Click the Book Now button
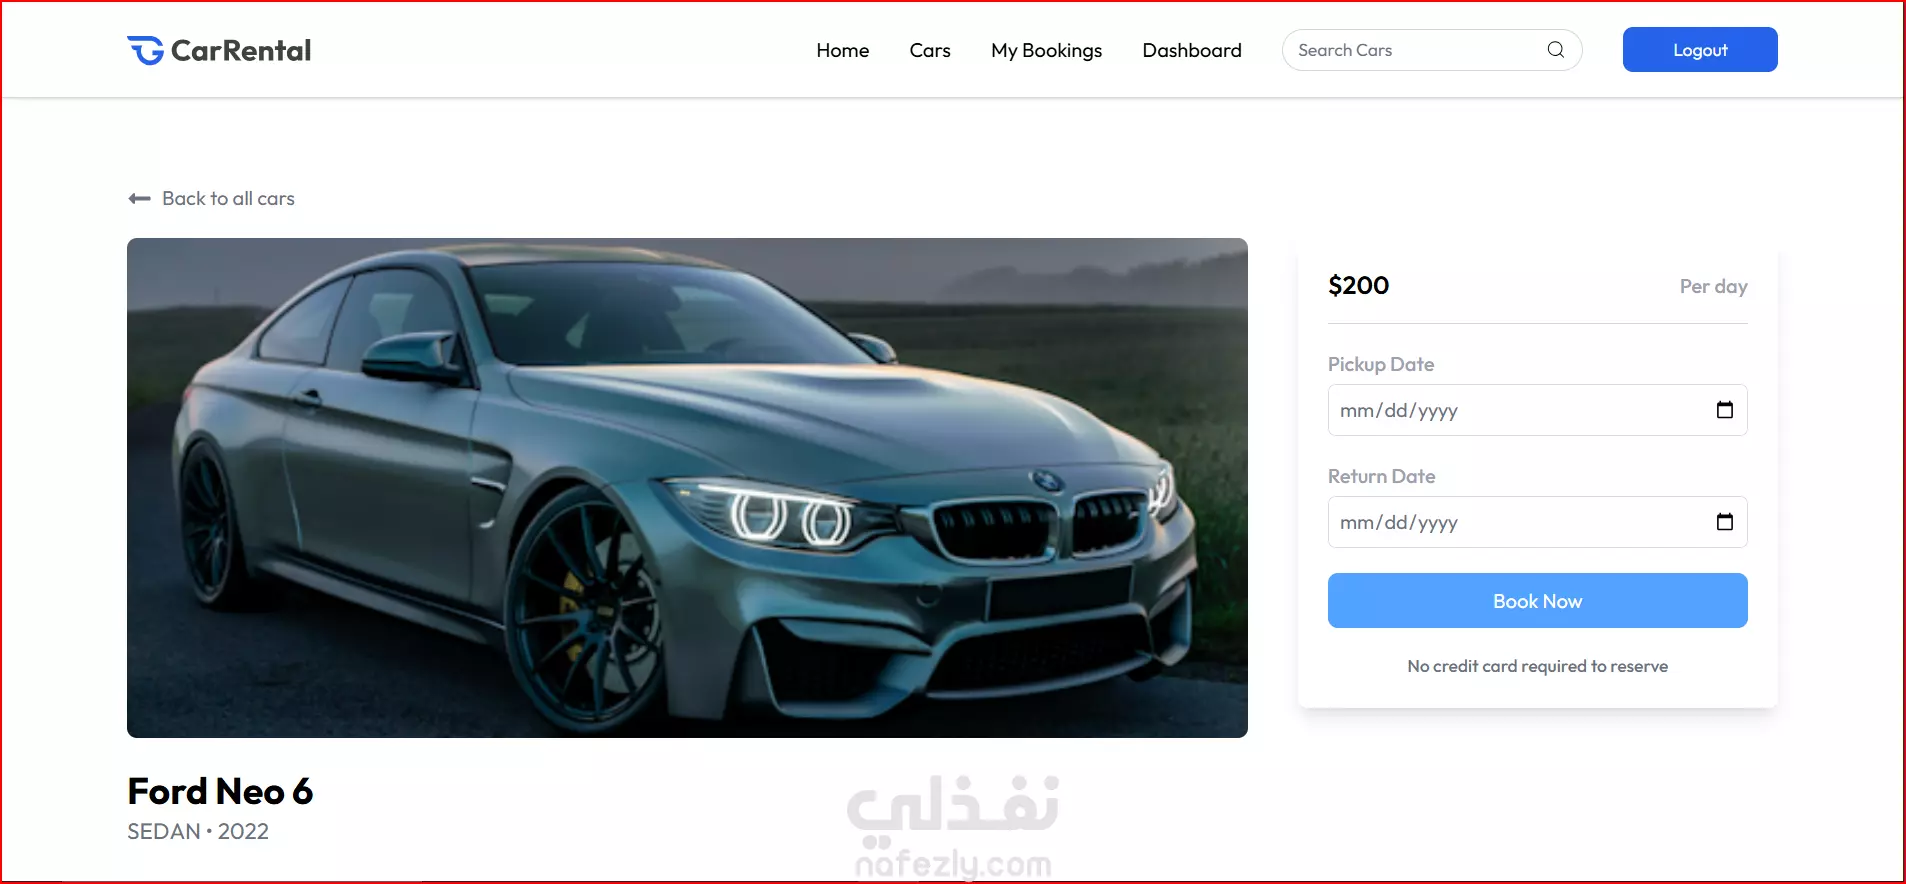The width and height of the screenshot is (1906, 884). click(1537, 600)
